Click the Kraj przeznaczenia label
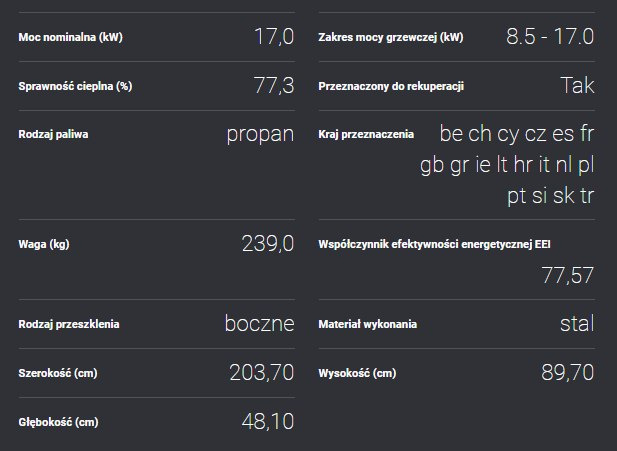The height and width of the screenshot is (451, 617). point(365,134)
